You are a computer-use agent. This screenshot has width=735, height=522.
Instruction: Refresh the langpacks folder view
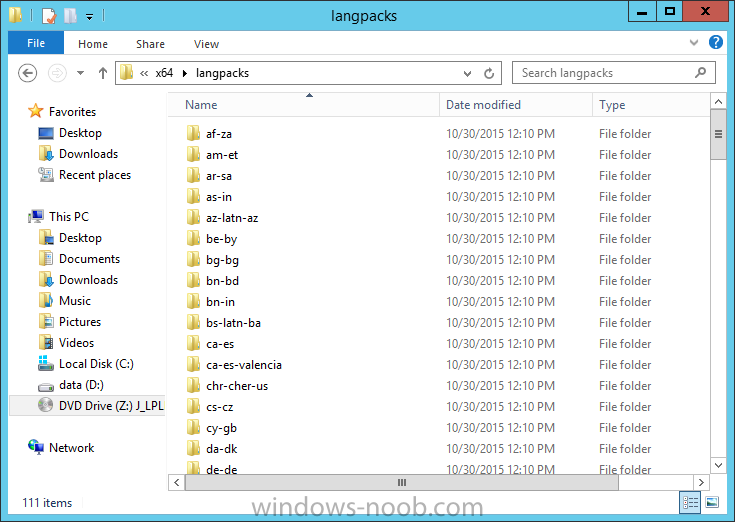tap(489, 74)
